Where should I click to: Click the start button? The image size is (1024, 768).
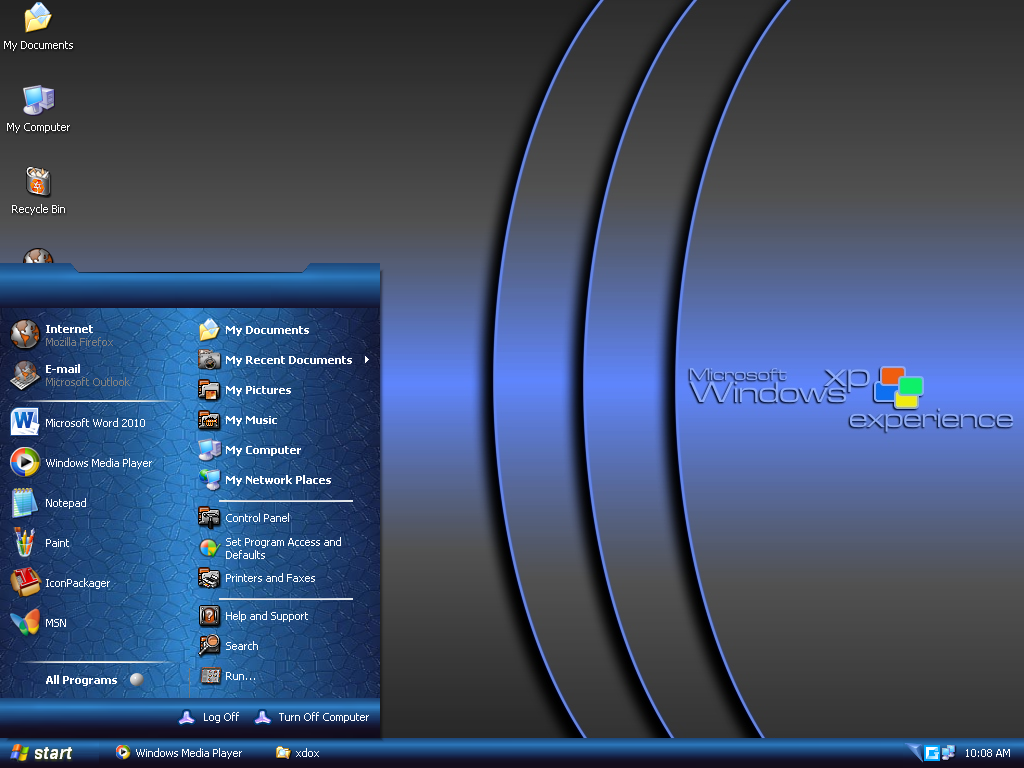(x=42, y=753)
